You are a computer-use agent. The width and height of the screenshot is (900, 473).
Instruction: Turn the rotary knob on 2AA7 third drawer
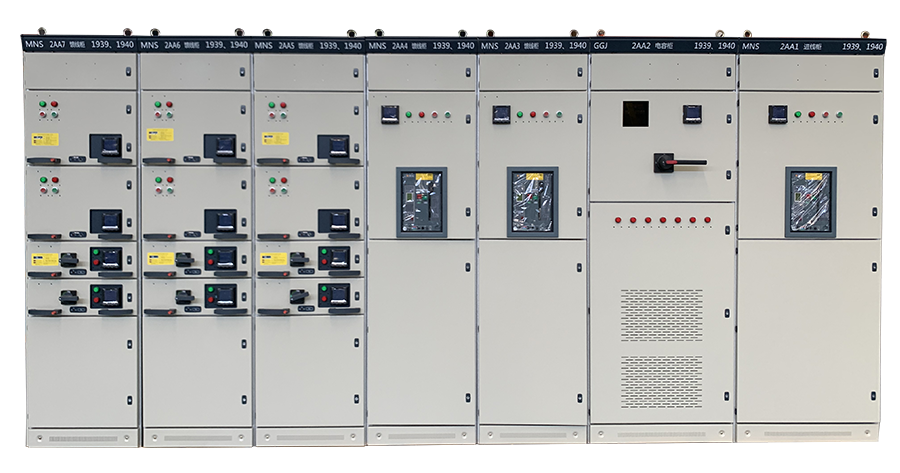68,259
